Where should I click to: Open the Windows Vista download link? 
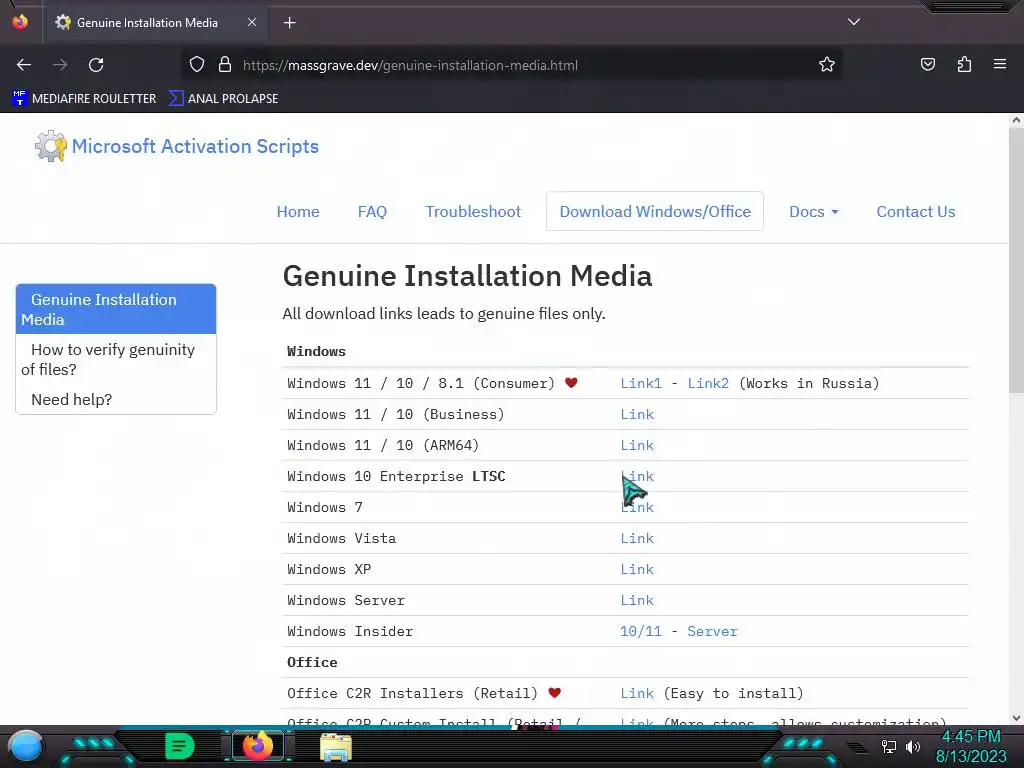[x=637, y=538]
